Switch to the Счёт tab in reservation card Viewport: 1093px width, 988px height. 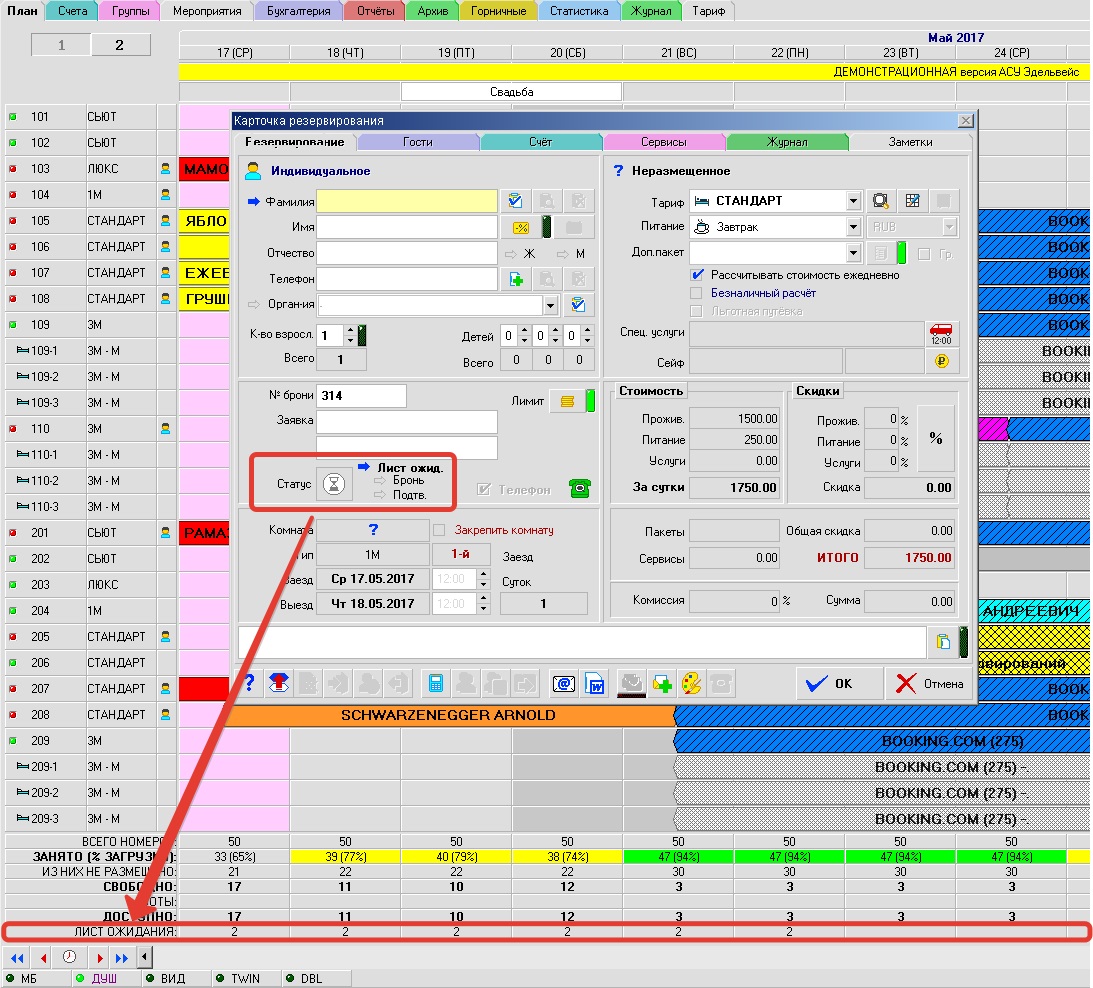pyautogui.click(x=540, y=142)
